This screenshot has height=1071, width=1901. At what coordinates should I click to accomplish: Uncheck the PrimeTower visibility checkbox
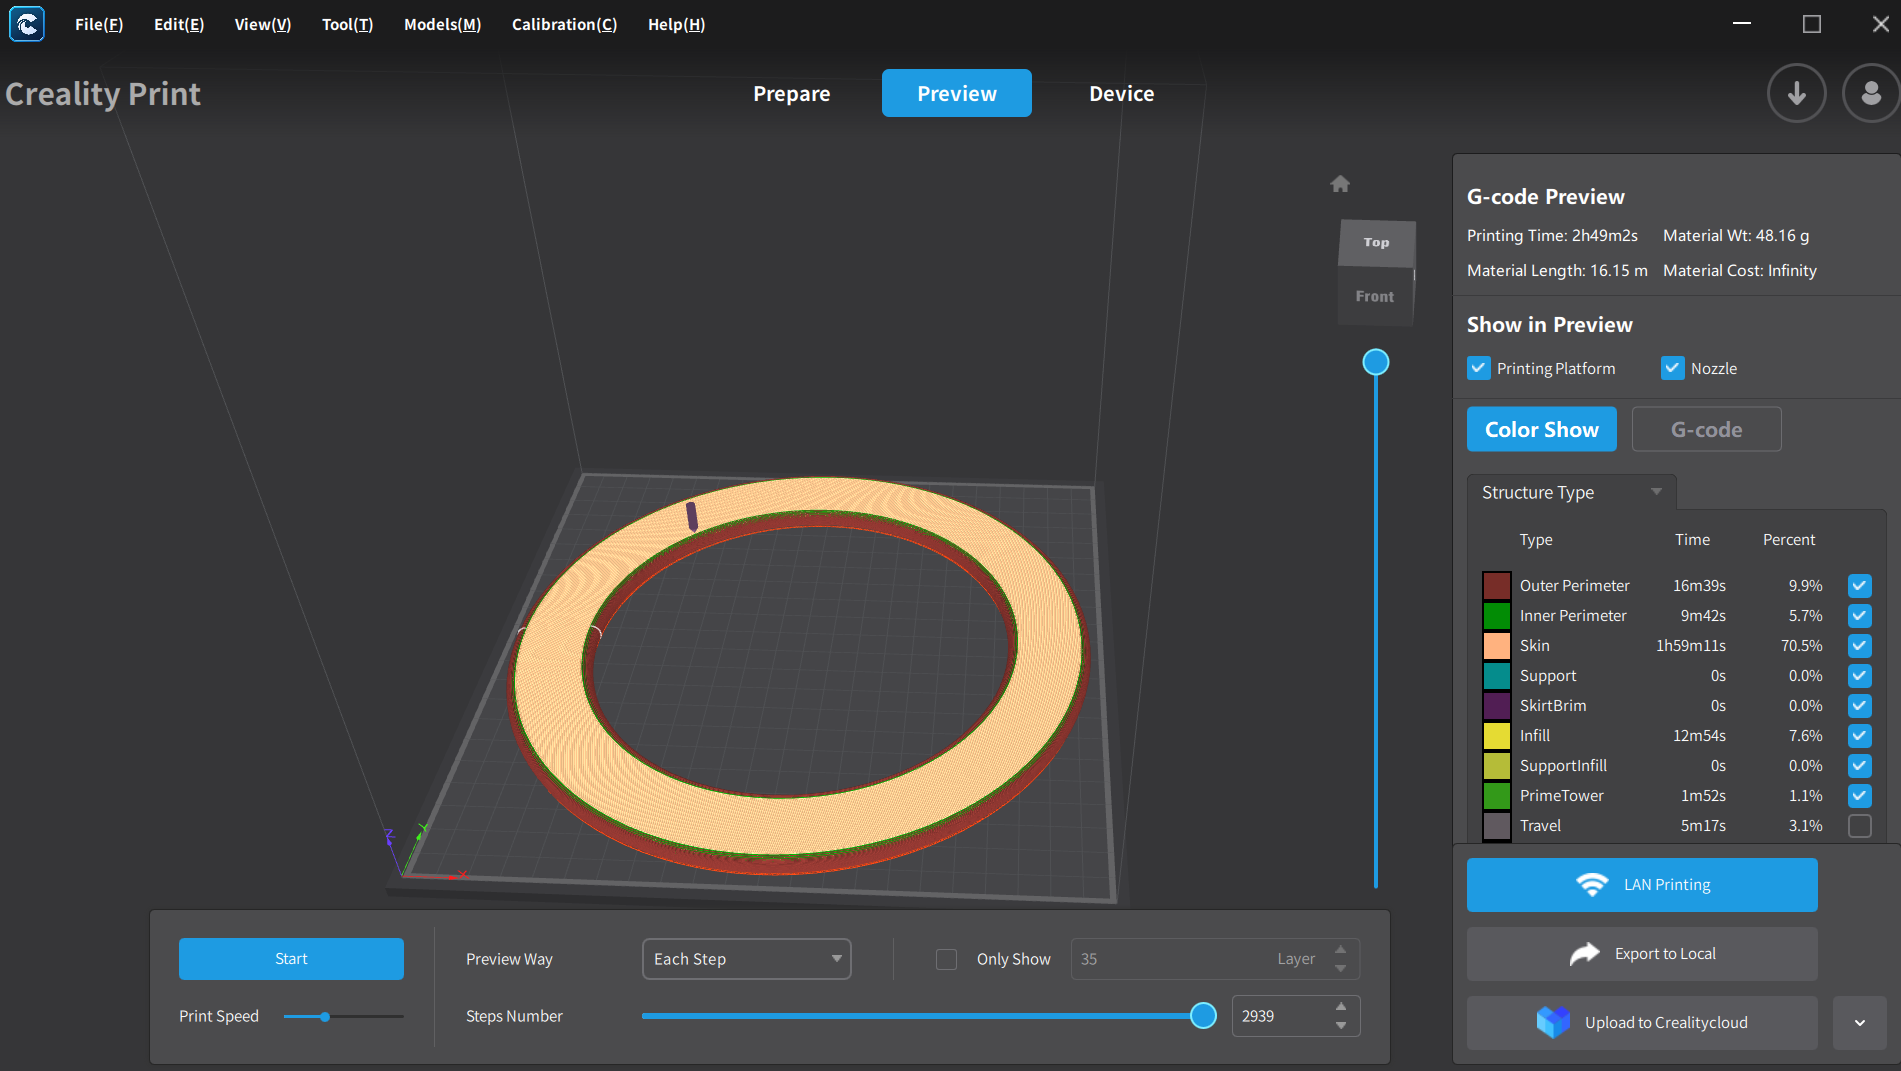point(1860,796)
